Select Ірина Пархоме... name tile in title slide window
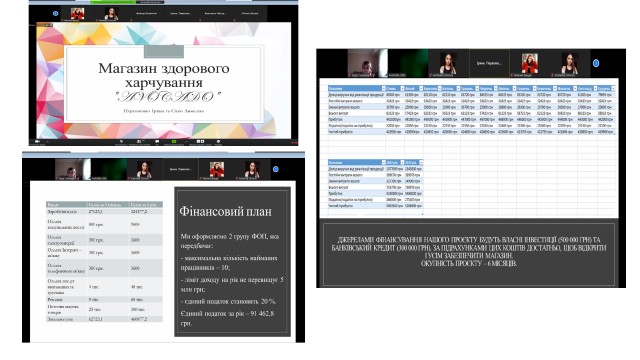This screenshot has width=640, height=360. pyautogui.click(x=180, y=13)
